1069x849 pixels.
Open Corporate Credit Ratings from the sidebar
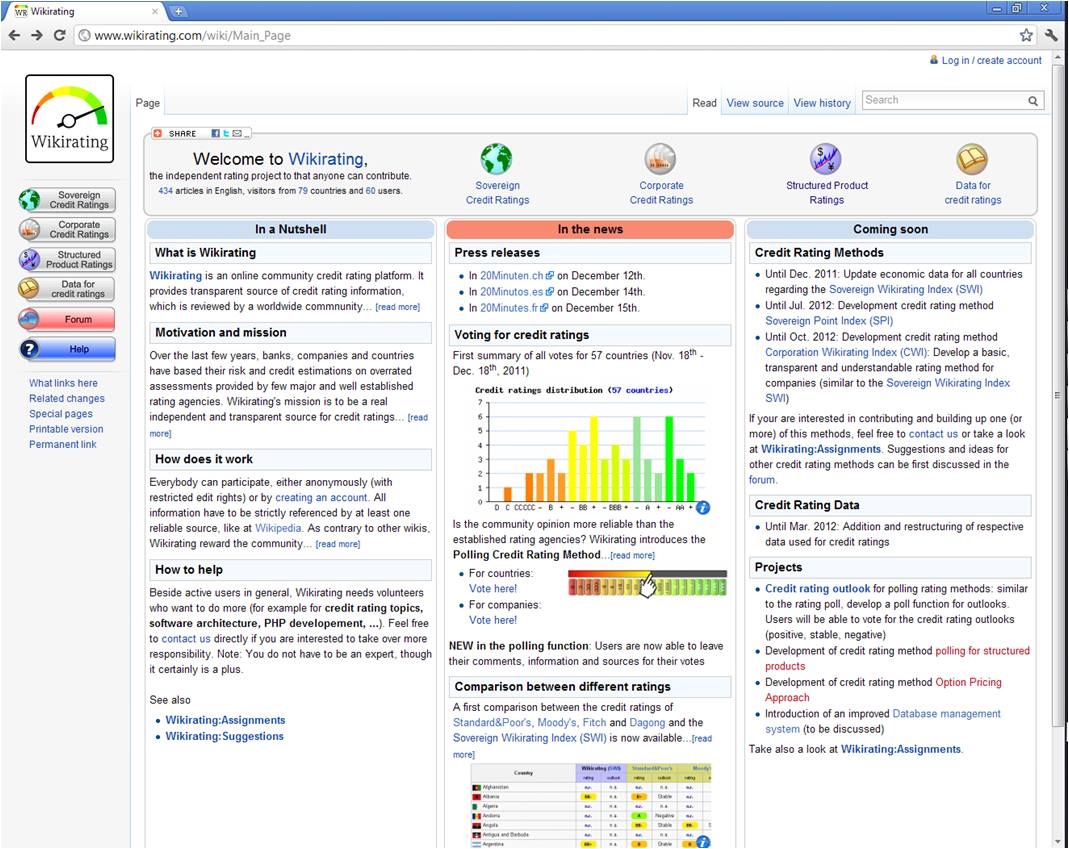[66, 230]
